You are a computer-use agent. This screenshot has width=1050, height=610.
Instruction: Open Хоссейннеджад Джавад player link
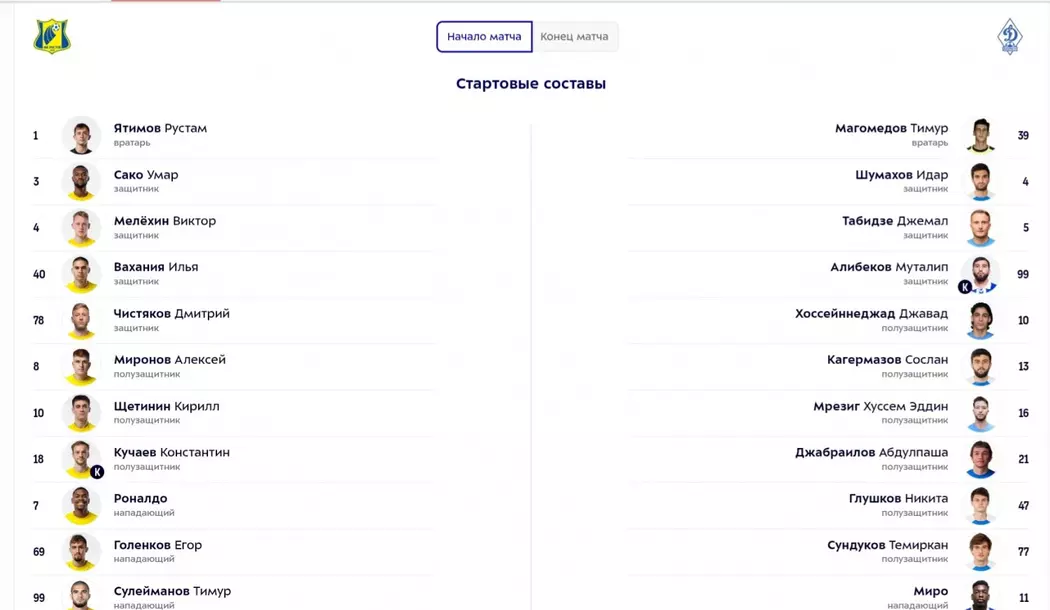click(871, 313)
